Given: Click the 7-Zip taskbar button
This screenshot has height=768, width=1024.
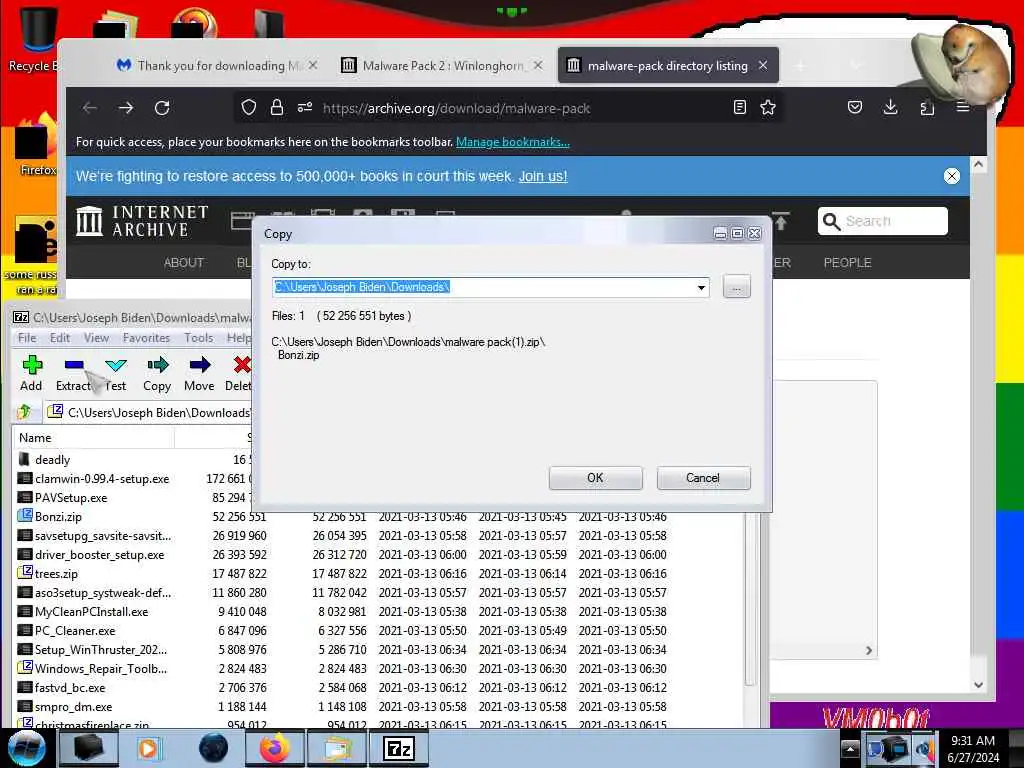Looking at the screenshot, I should pyautogui.click(x=399, y=748).
